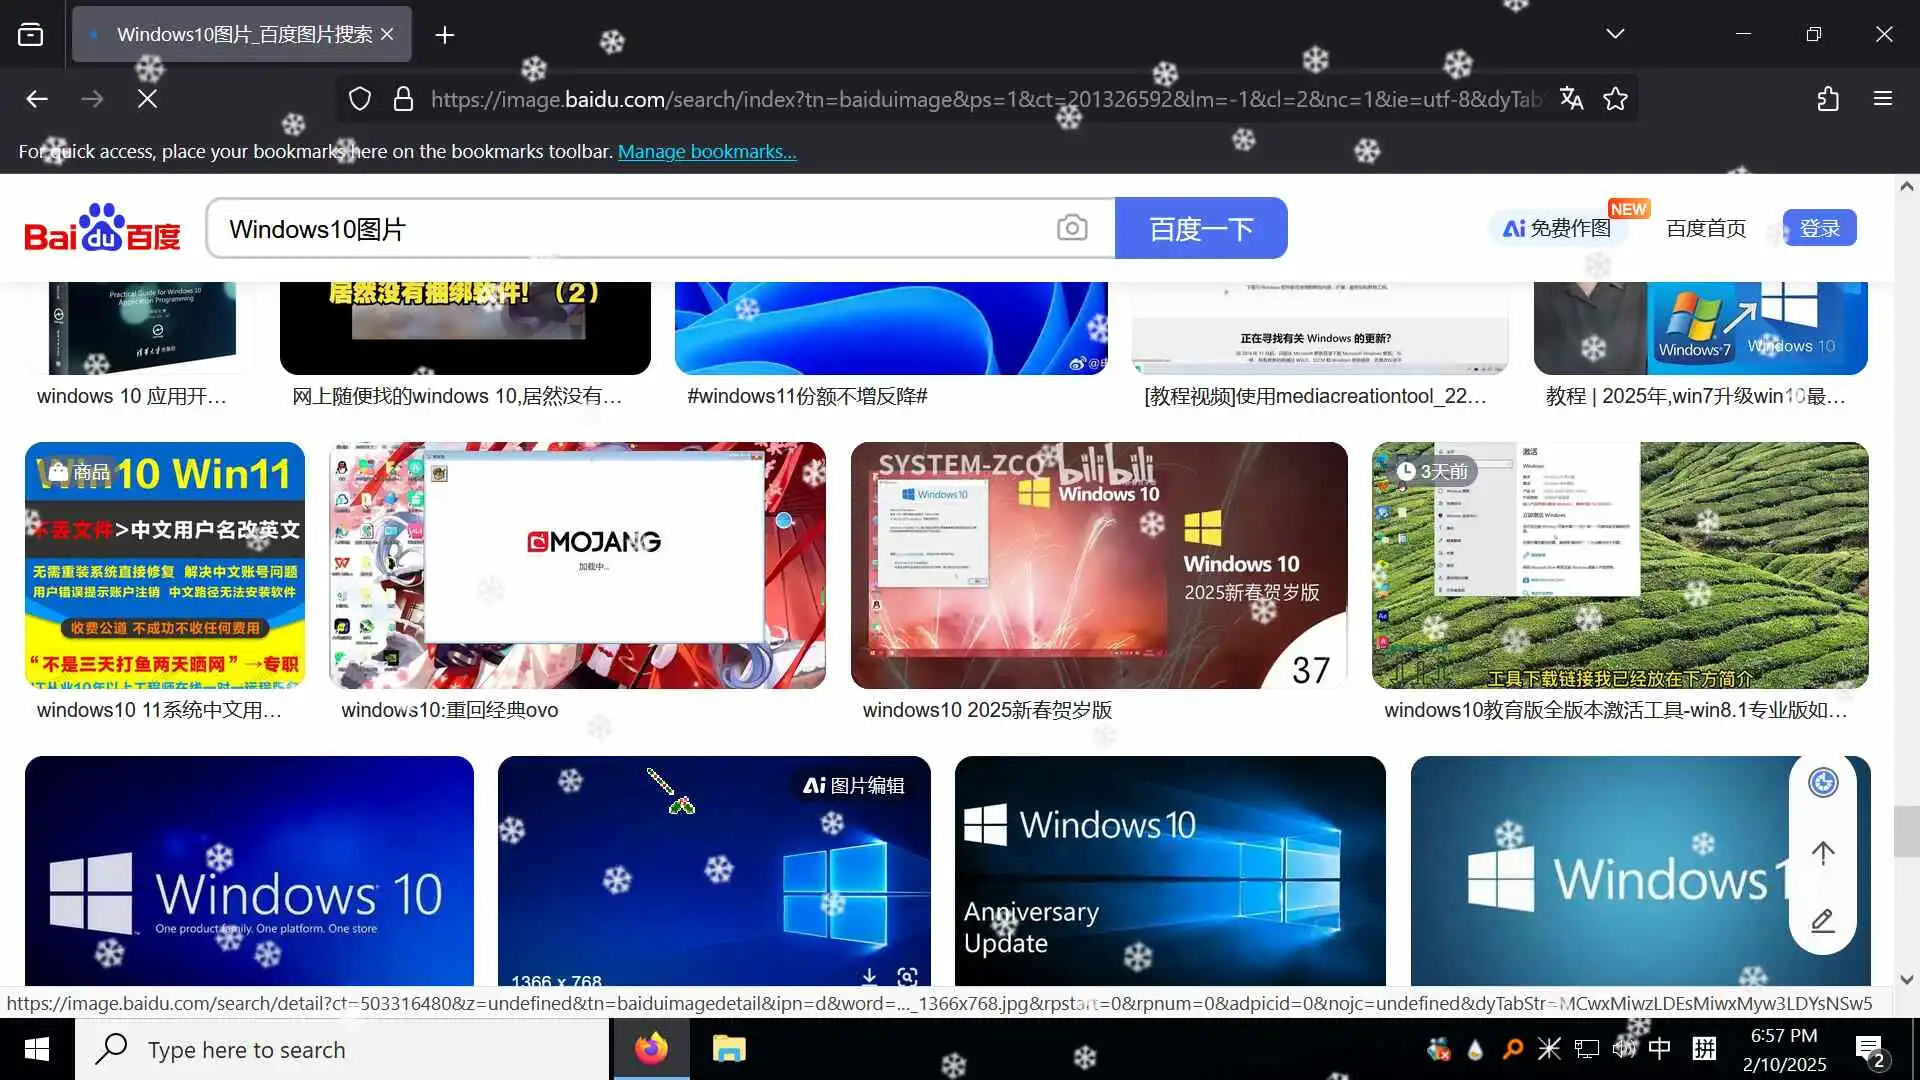The image size is (1920, 1080).
Task: Open the MOJANG windows10 thumbnail
Action: point(577,565)
